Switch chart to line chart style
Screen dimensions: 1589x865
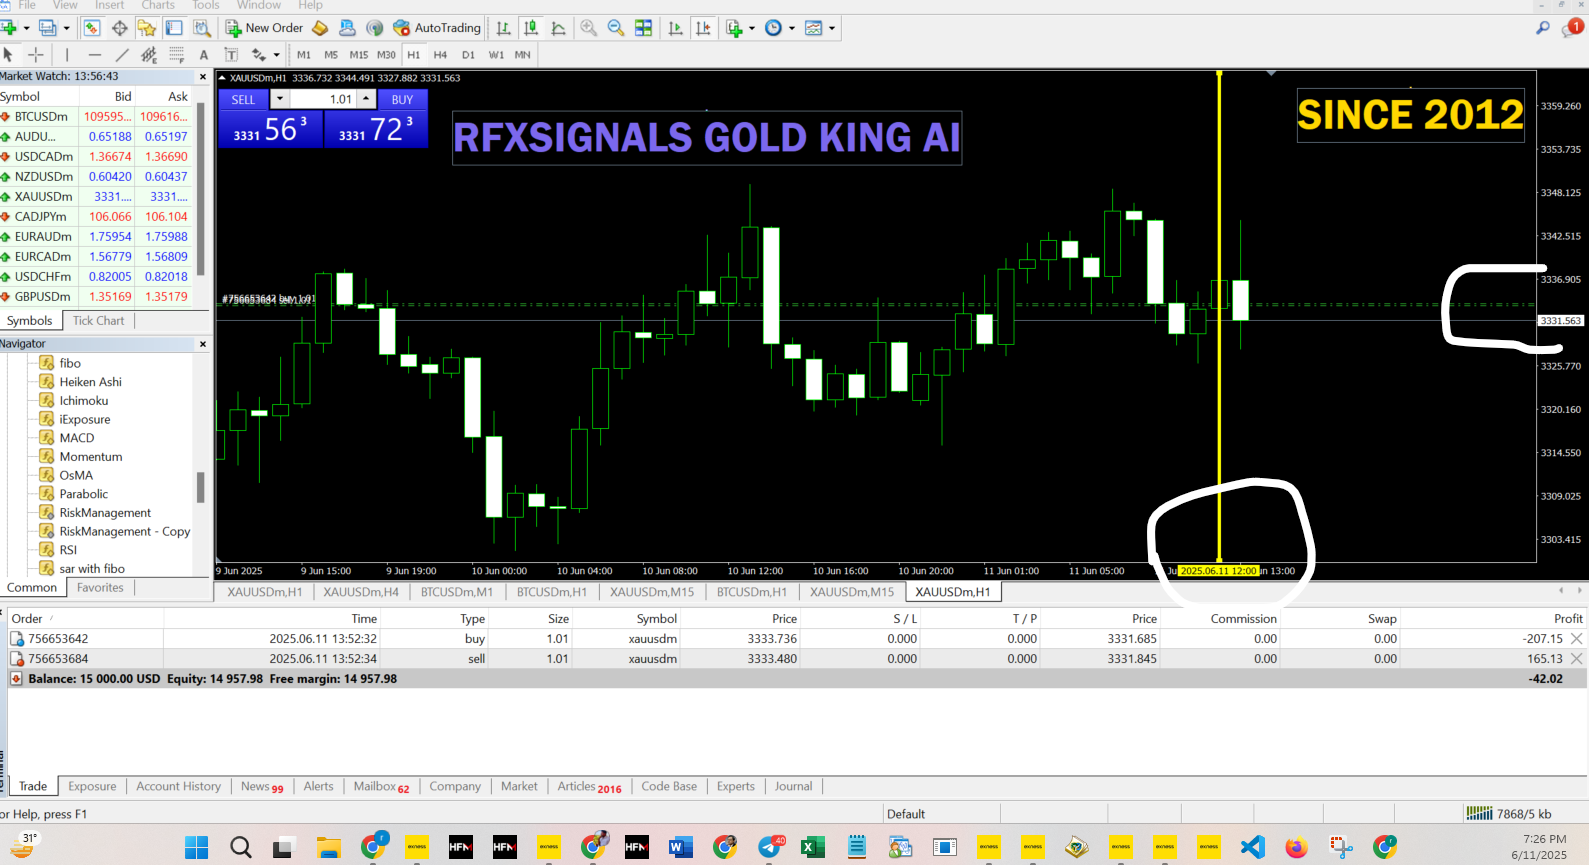pyautogui.click(x=558, y=28)
